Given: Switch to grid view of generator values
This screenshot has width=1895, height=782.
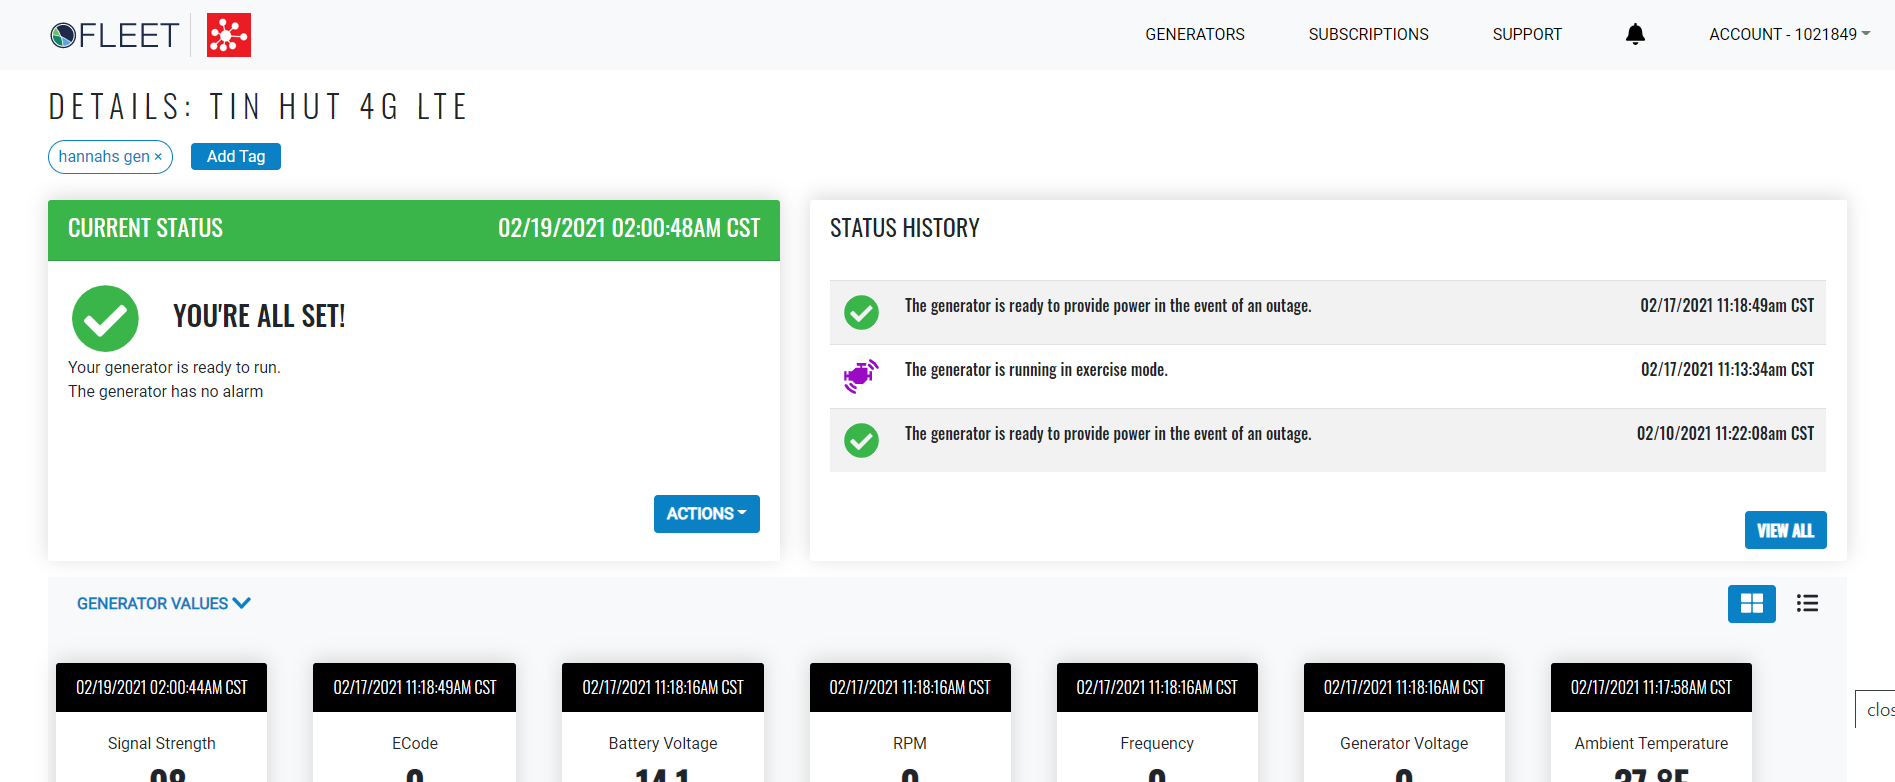Looking at the screenshot, I should [1751, 603].
